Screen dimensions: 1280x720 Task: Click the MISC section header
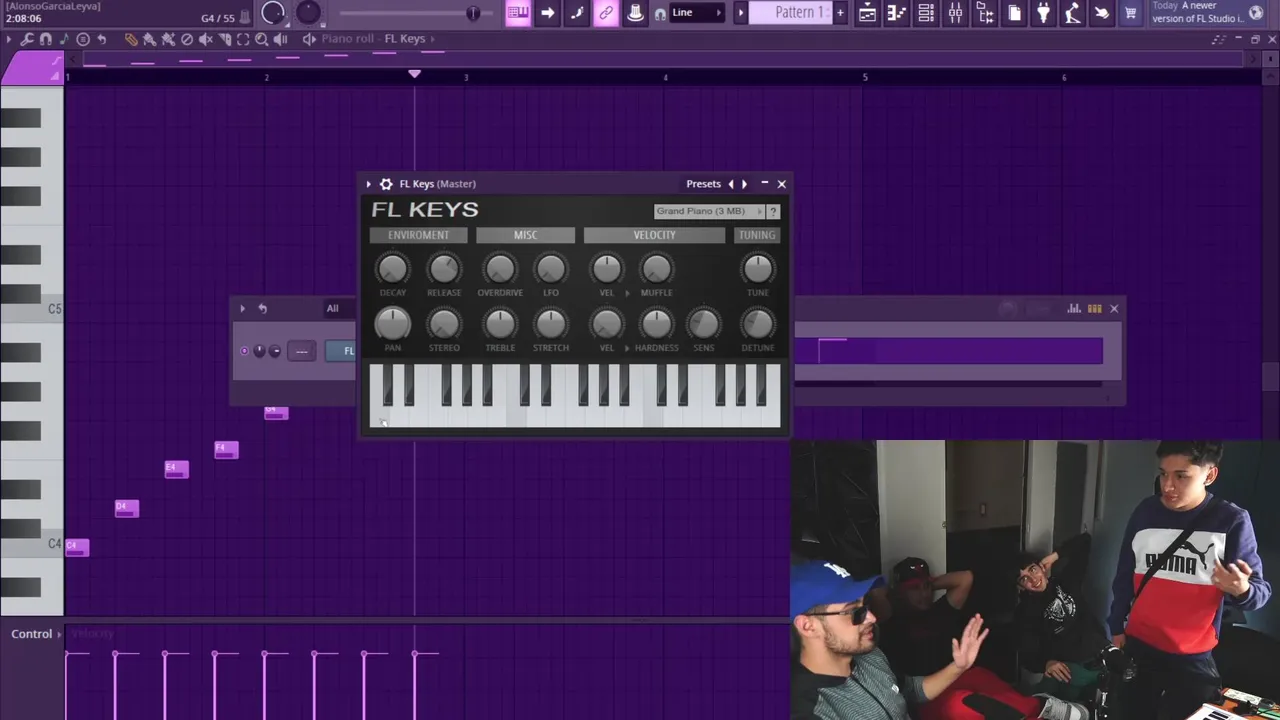click(x=525, y=235)
